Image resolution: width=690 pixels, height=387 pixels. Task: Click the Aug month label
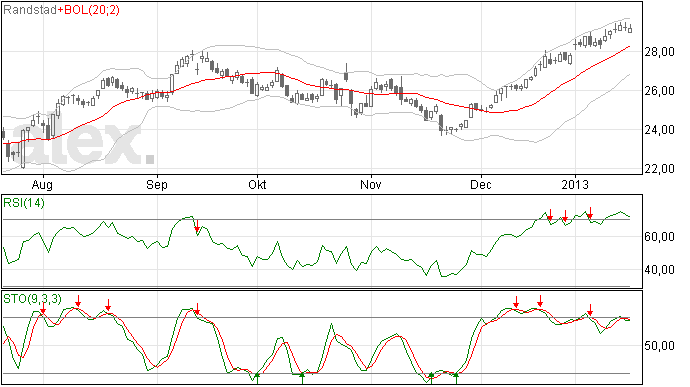42,185
